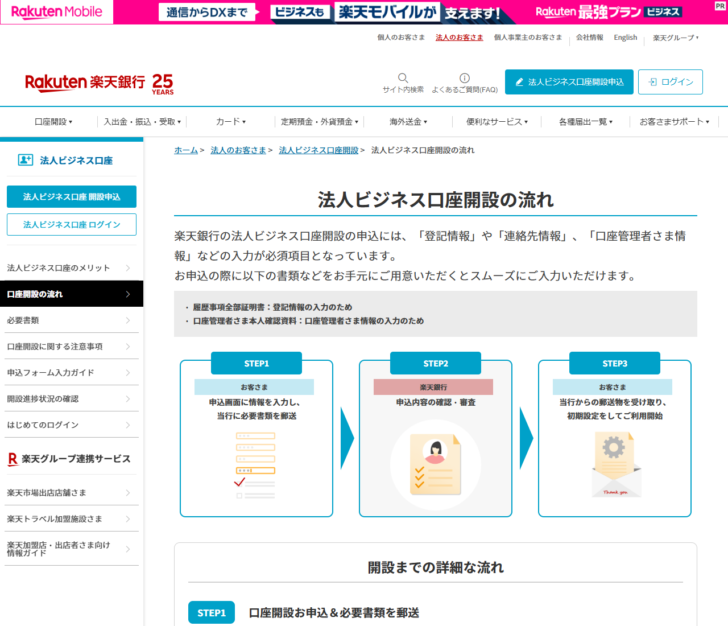Expand the 海外送金 navigation menu
The width and height of the screenshot is (728, 626).
[408, 122]
